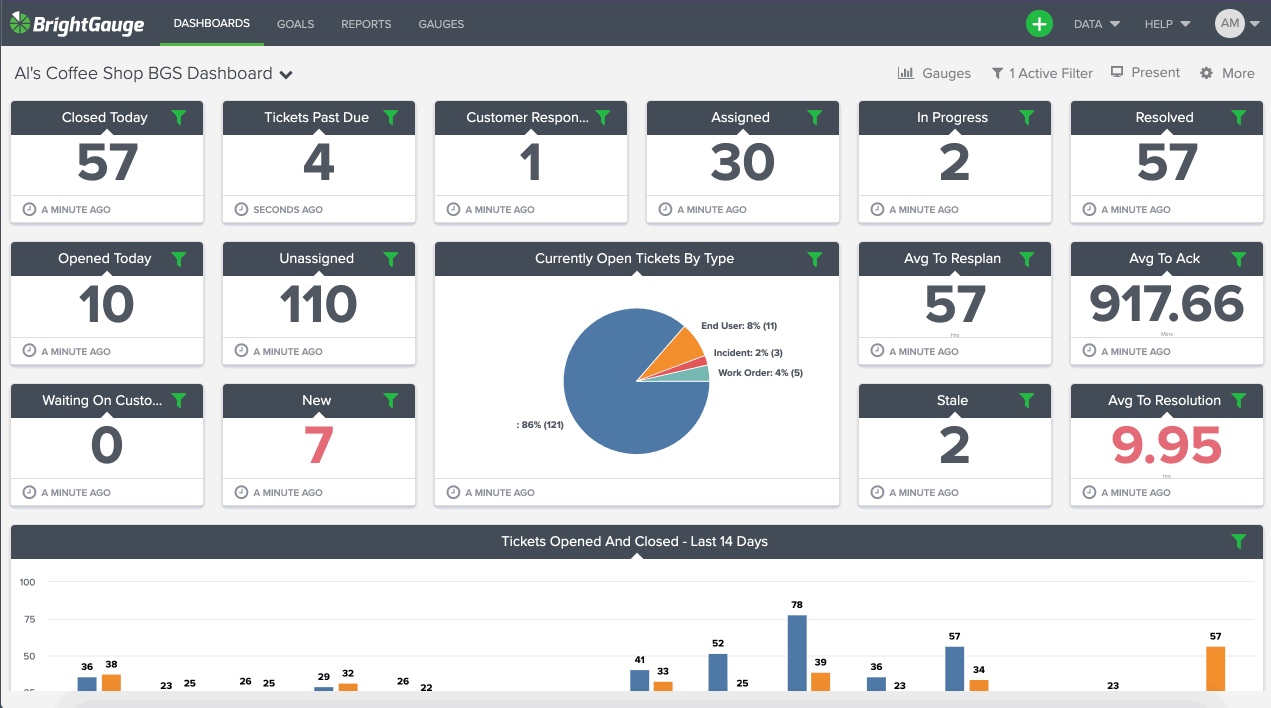Click the red 7 value on New card
Screen dimensions: 1271x708
tap(318, 445)
